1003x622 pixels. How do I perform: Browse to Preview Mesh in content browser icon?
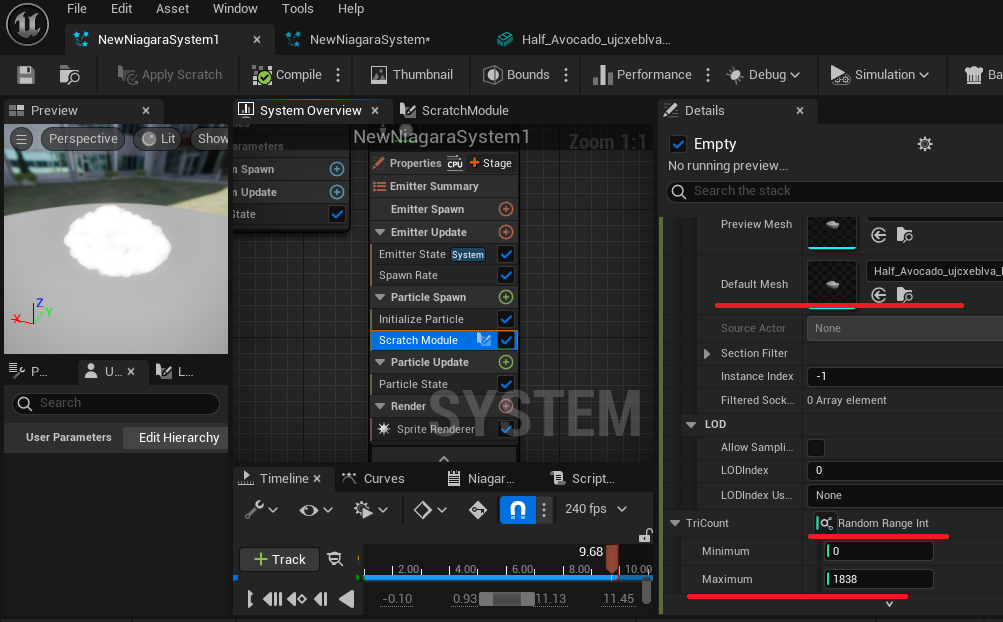904,235
